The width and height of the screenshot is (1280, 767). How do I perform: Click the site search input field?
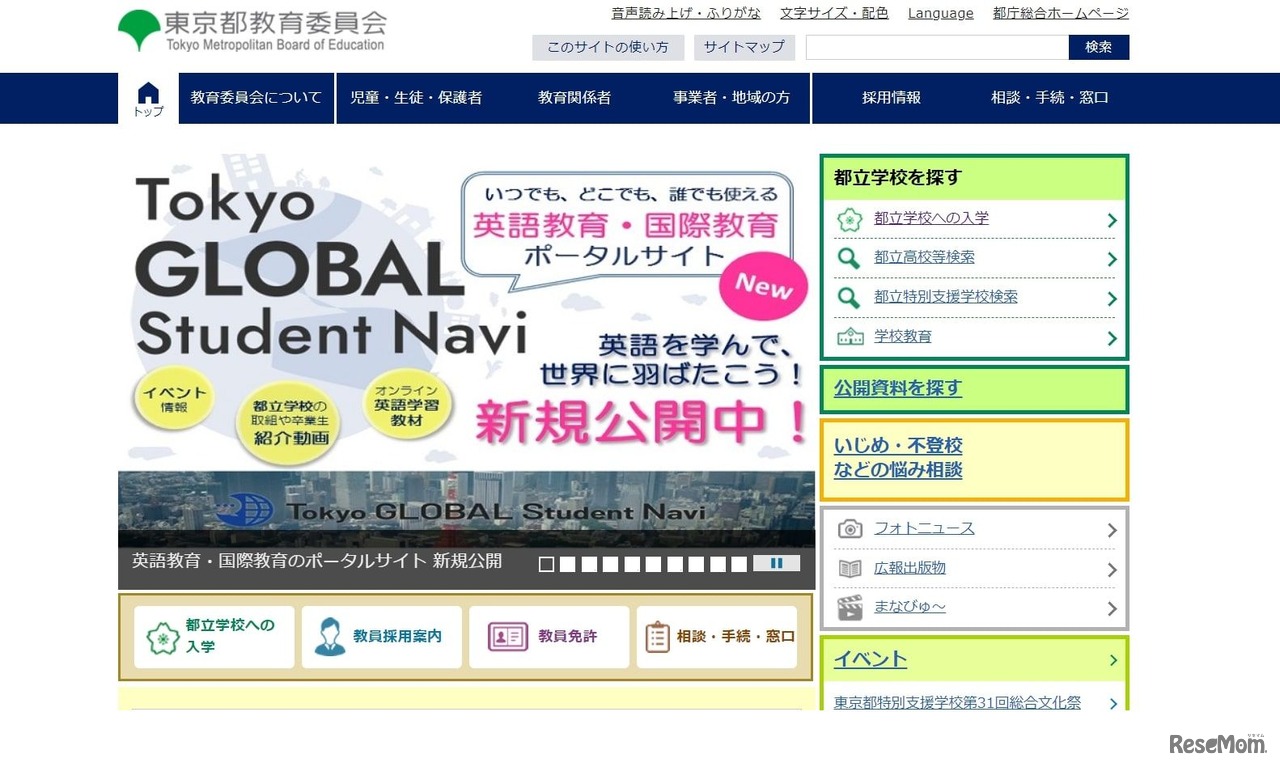pyautogui.click(x=937, y=47)
